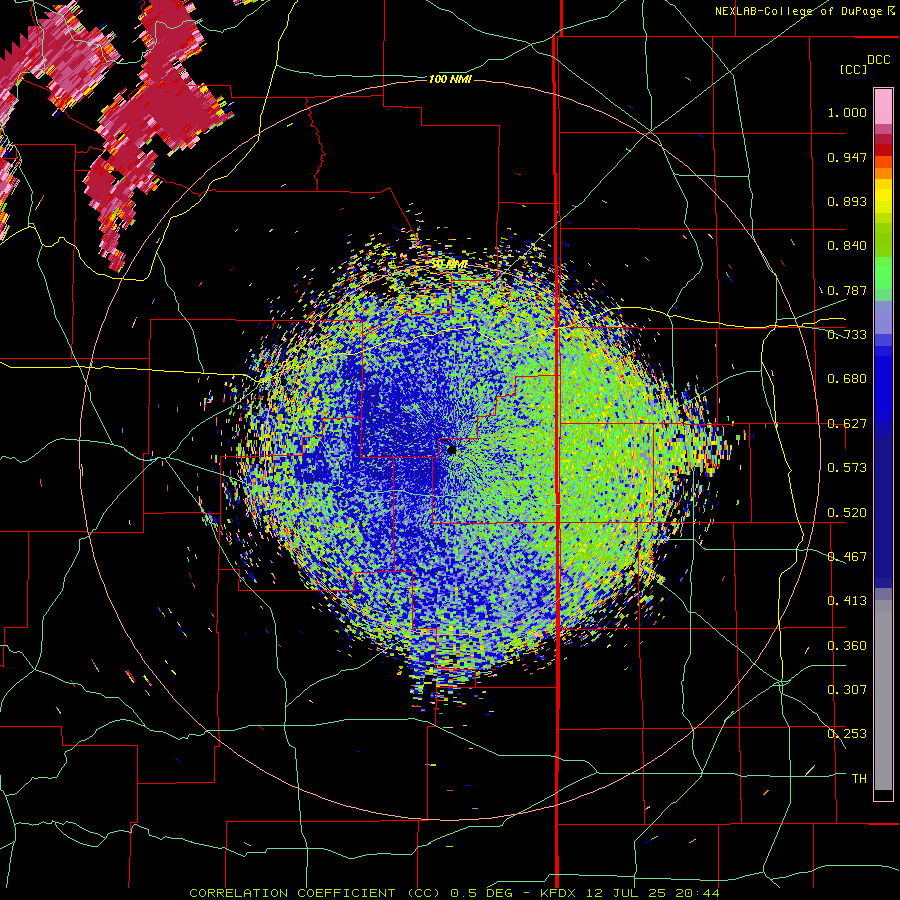Pick the gray swatch on the color bar
This screenshot has height=900, width=900.
tap(883, 695)
